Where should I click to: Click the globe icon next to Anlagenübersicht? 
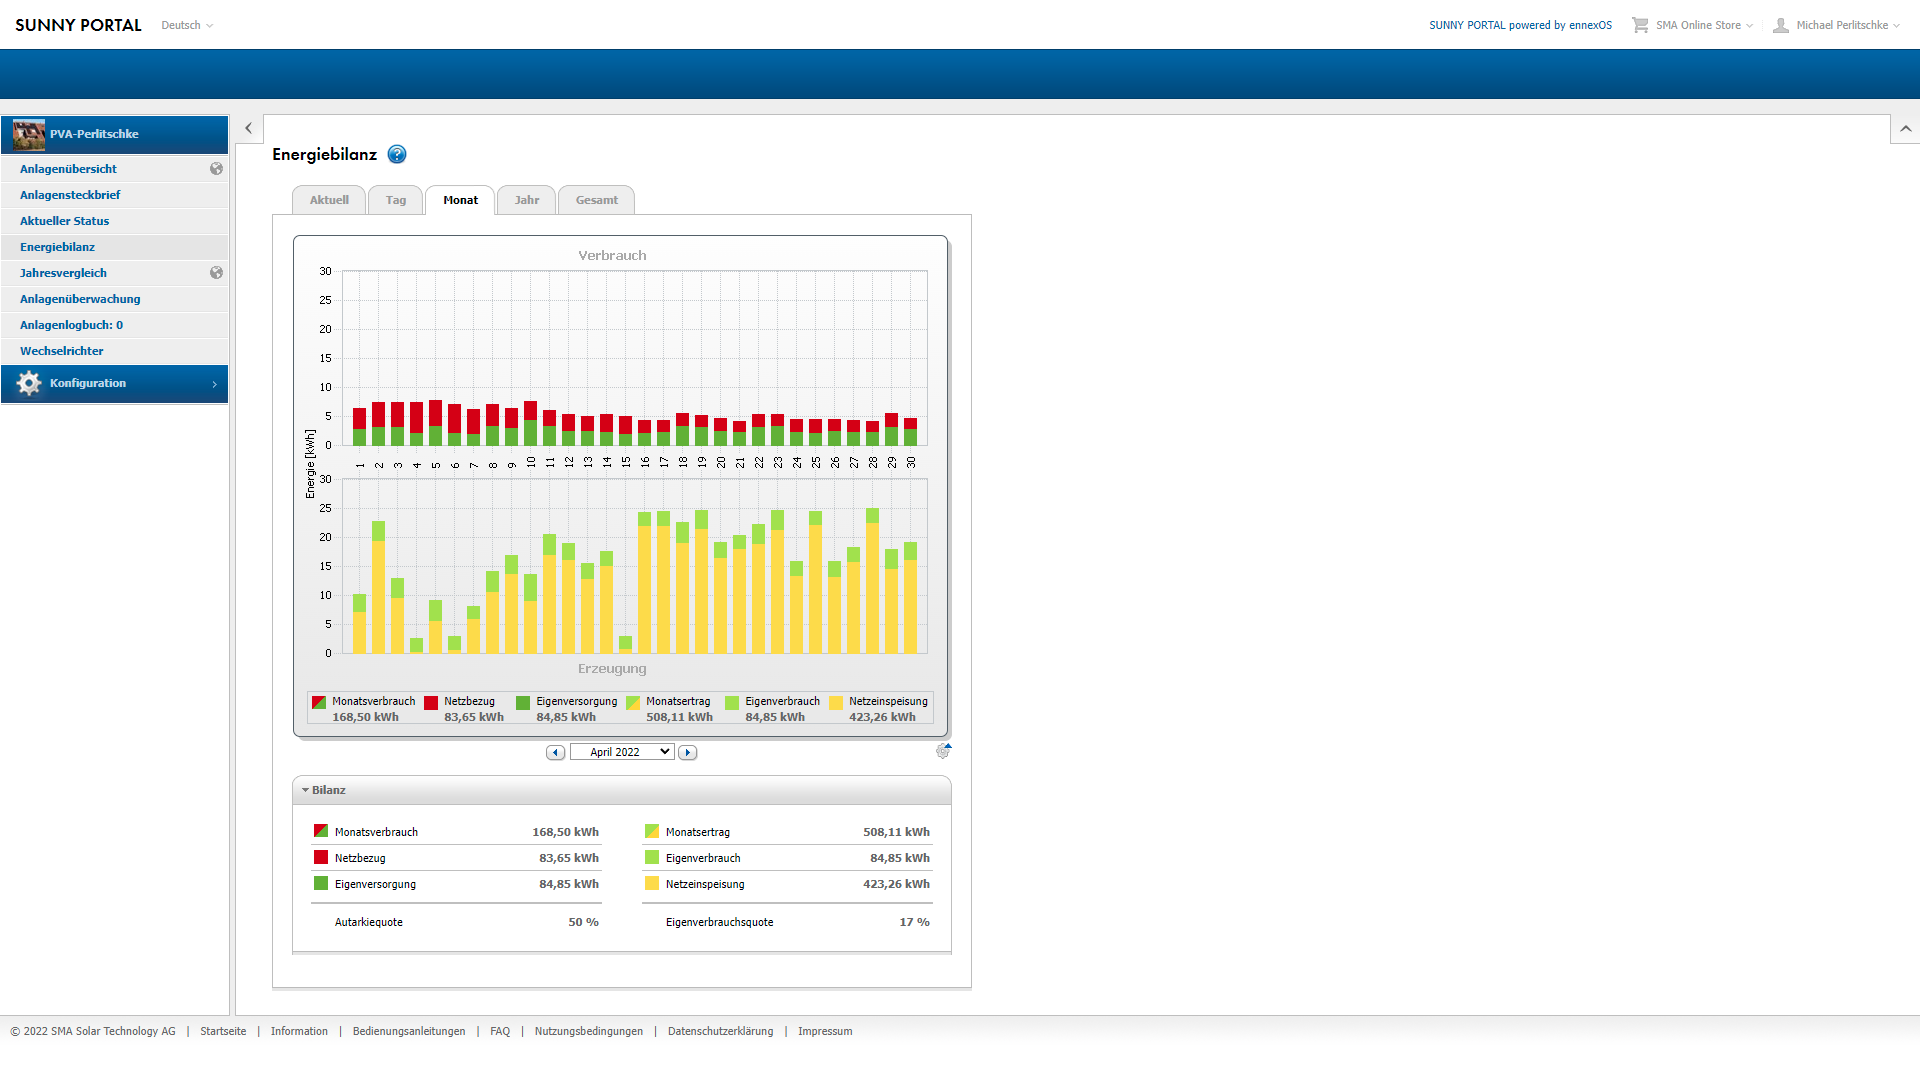(x=216, y=169)
